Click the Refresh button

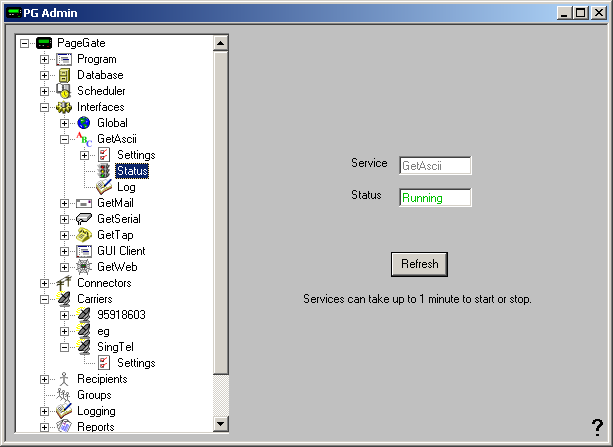[419, 264]
